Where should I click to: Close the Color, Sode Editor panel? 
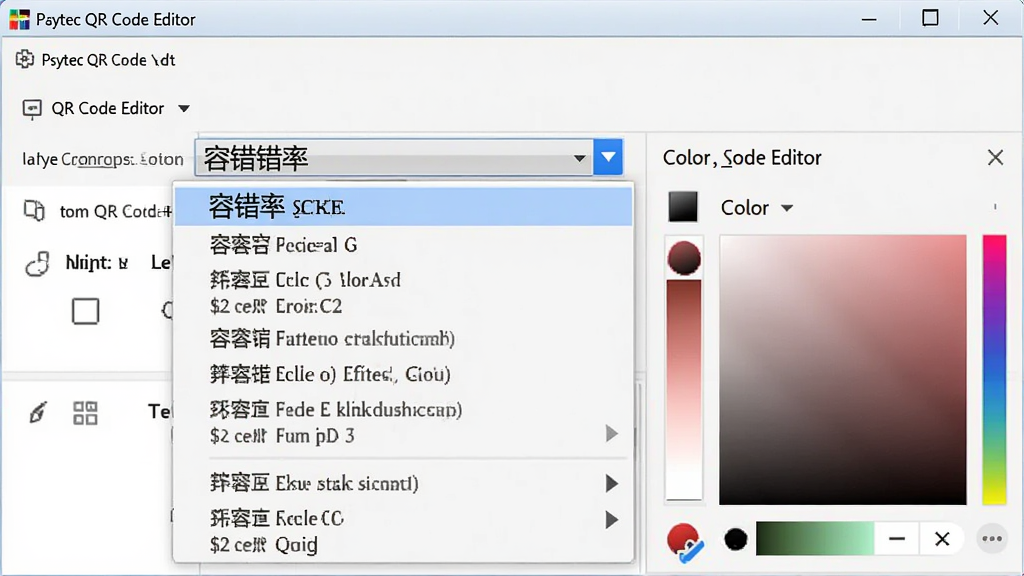point(995,157)
